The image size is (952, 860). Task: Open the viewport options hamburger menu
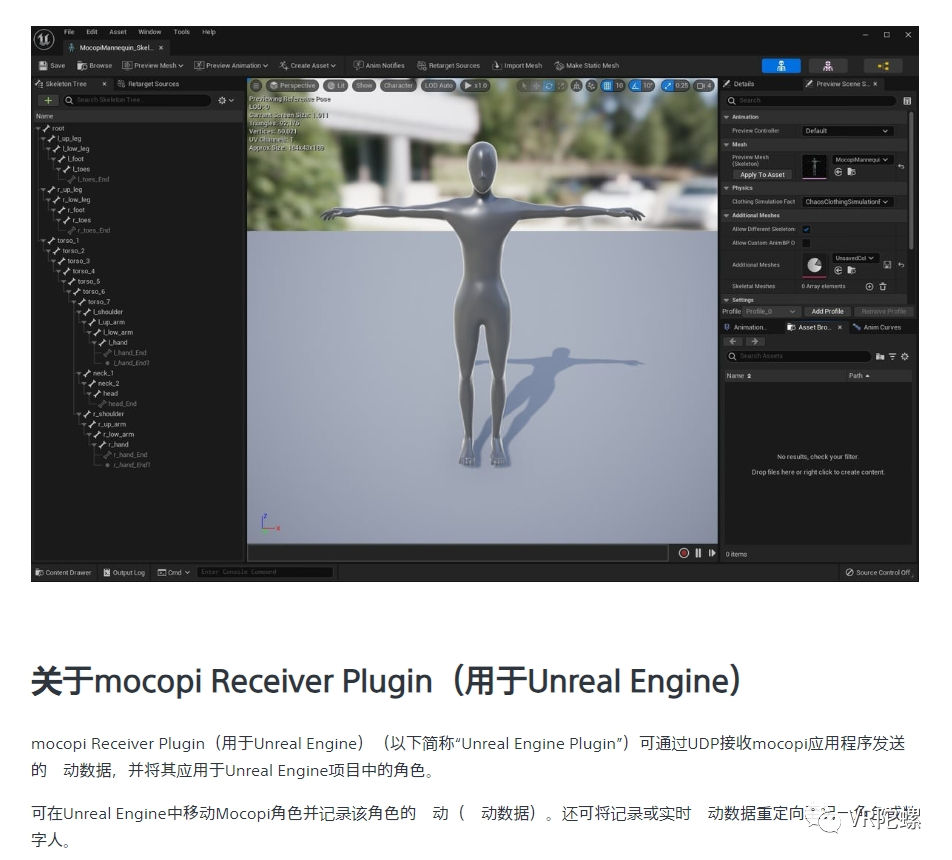(x=256, y=86)
